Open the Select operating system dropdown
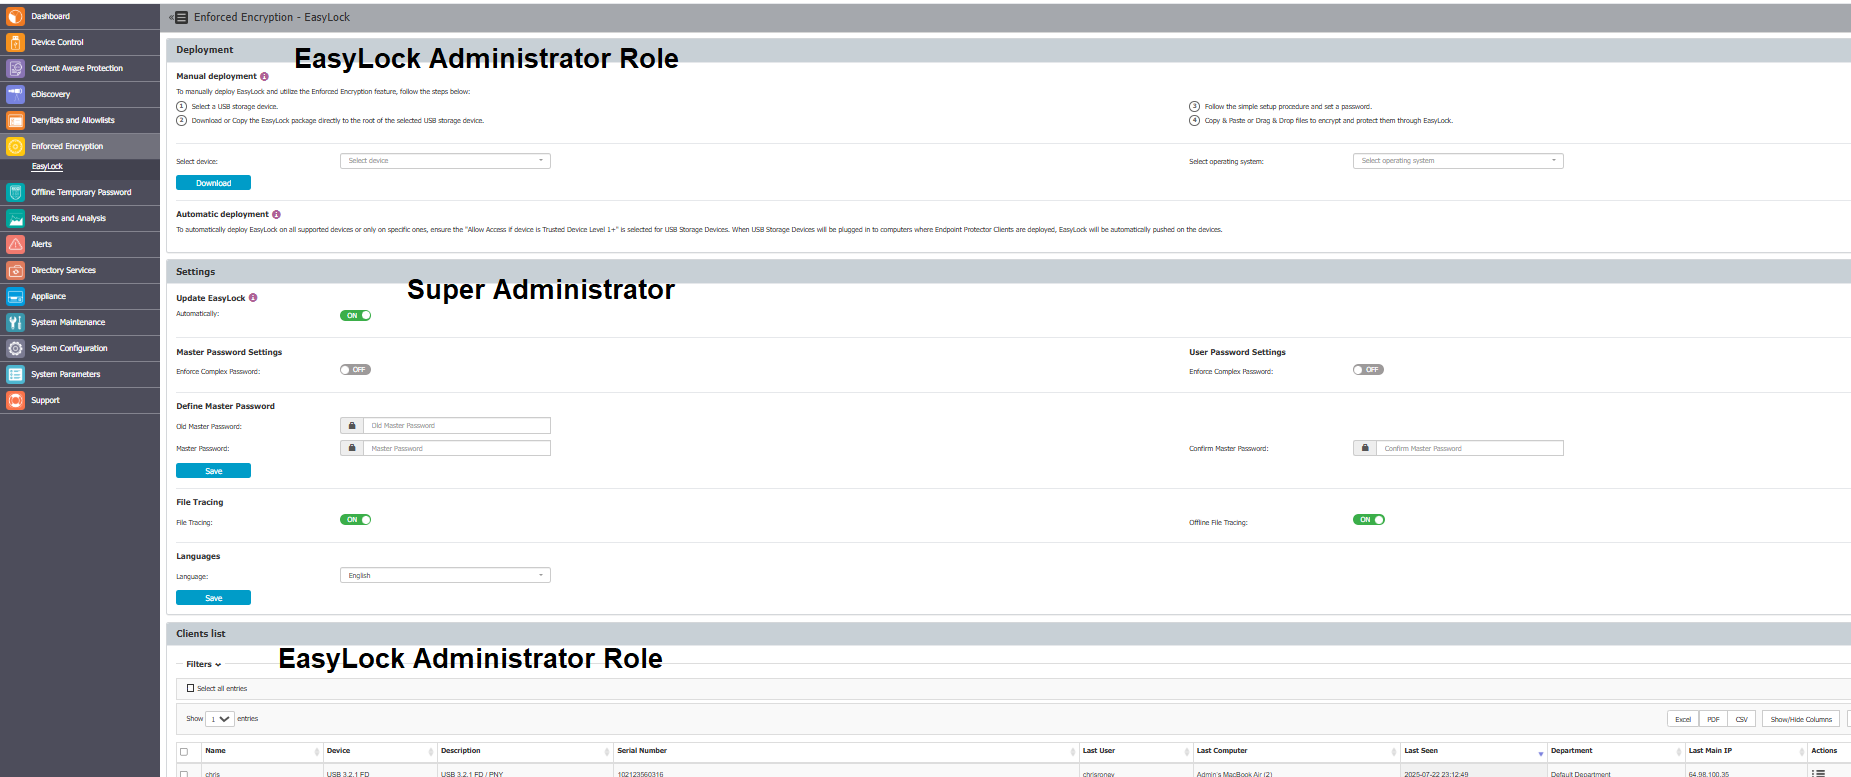This screenshot has width=1851, height=777. (x=1458, y=161)
